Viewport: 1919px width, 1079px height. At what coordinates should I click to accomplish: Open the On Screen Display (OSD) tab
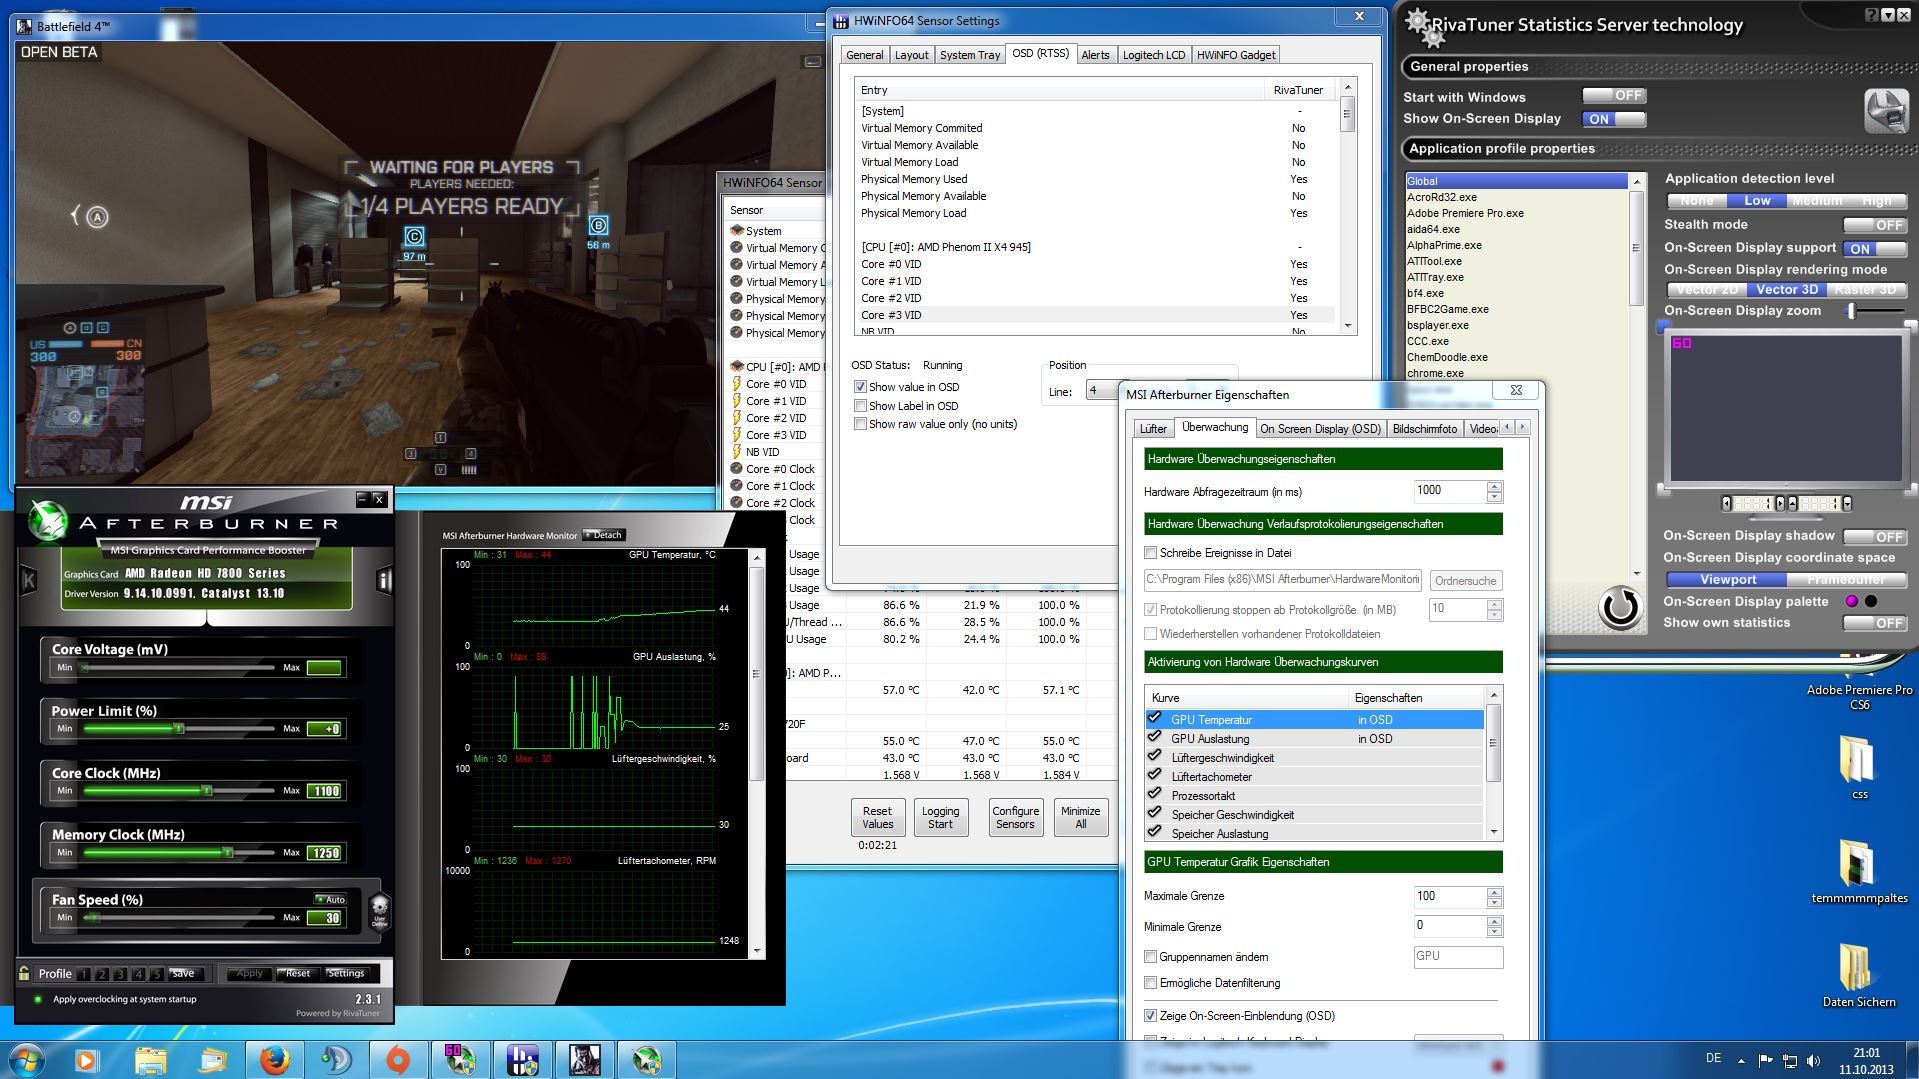tap(1320, 429)
